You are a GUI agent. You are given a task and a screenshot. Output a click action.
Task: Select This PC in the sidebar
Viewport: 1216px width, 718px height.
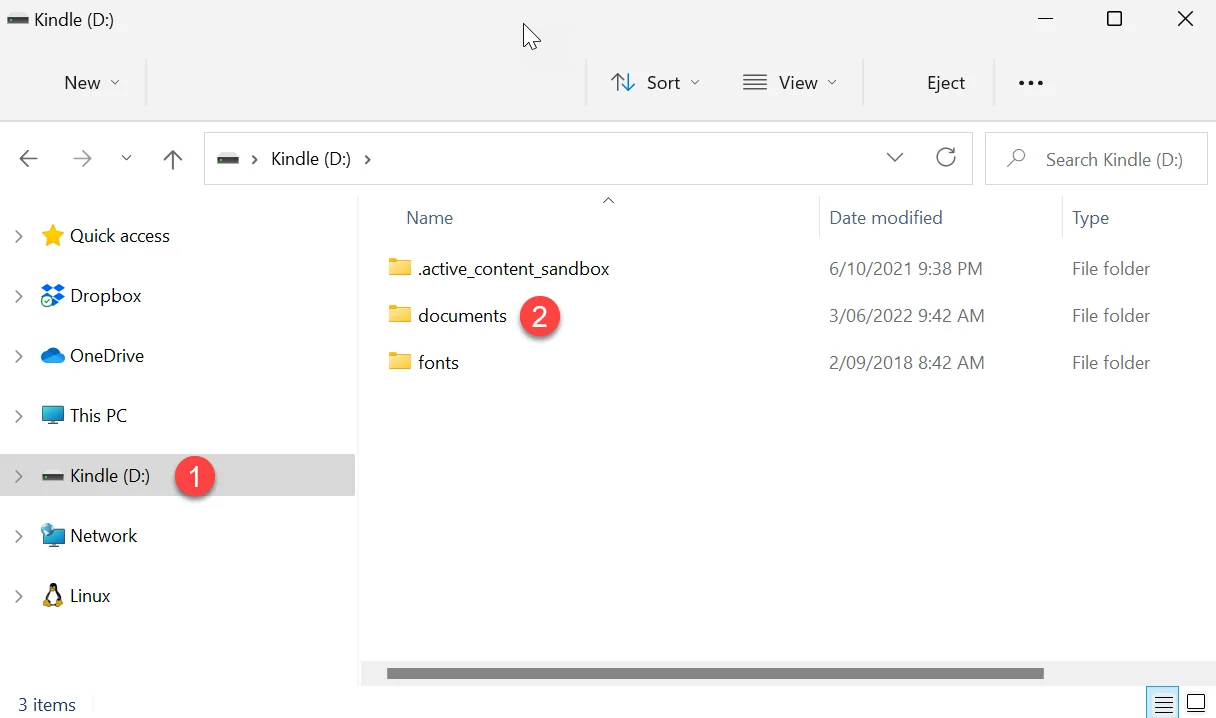(98, 416)
